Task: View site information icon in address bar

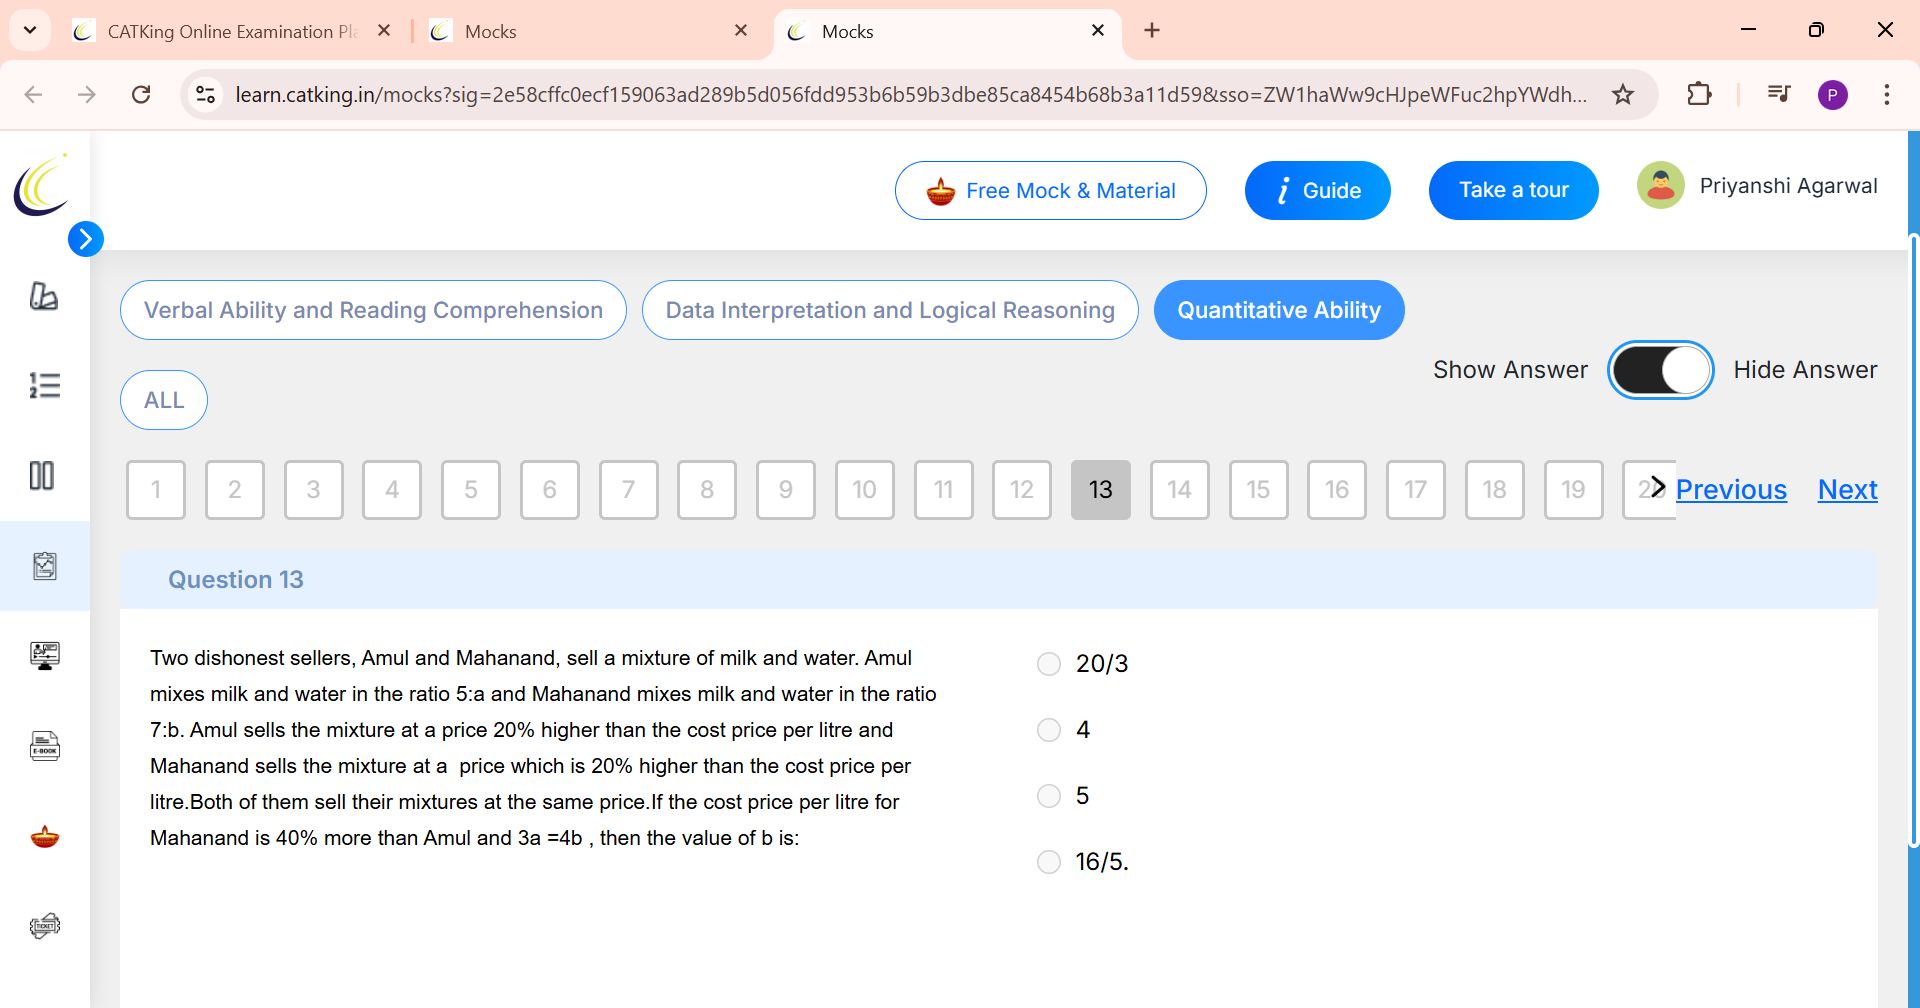Action: point(205,94)
